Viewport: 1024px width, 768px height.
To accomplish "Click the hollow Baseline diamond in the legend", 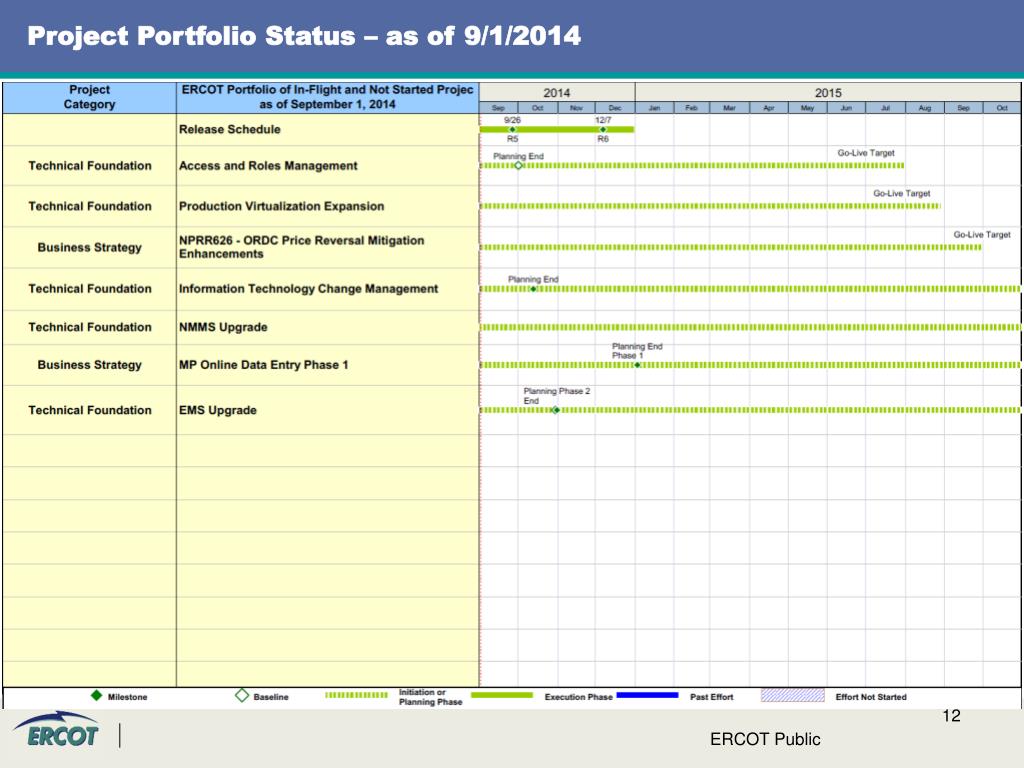I will 242,696.
